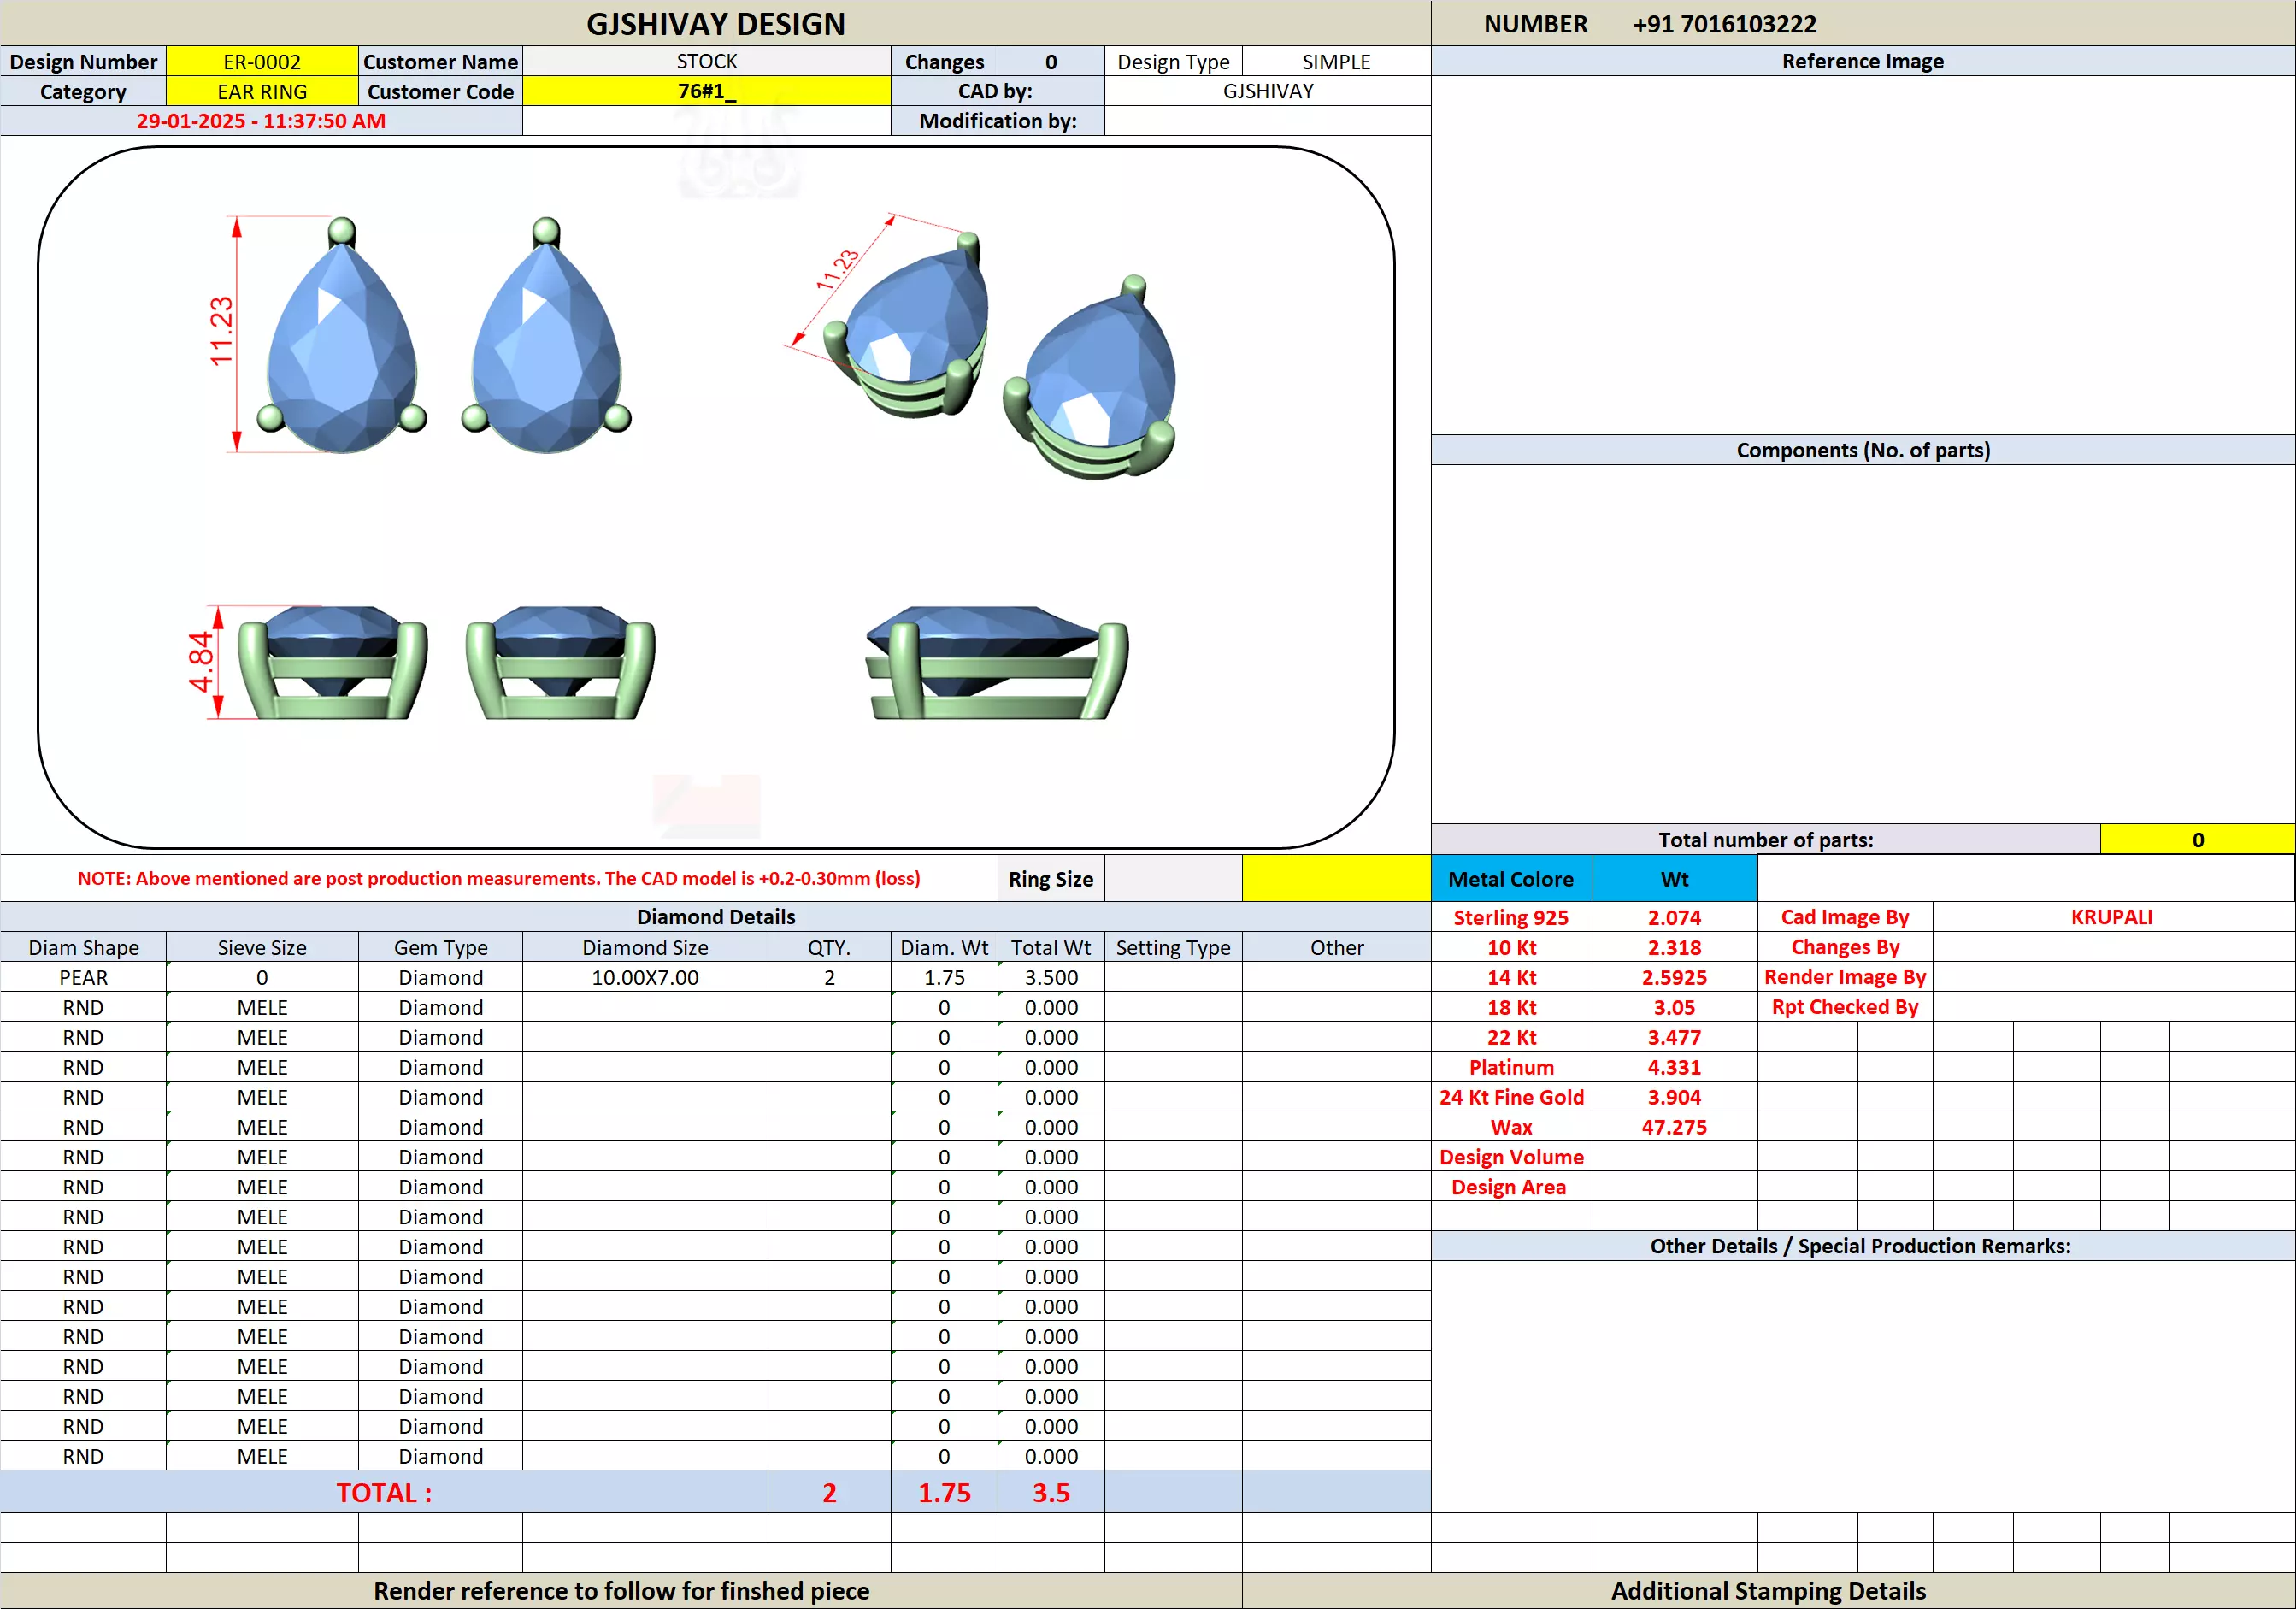
Task: Click the yellow cell beside Ring Size
Action: (1336, 879)
